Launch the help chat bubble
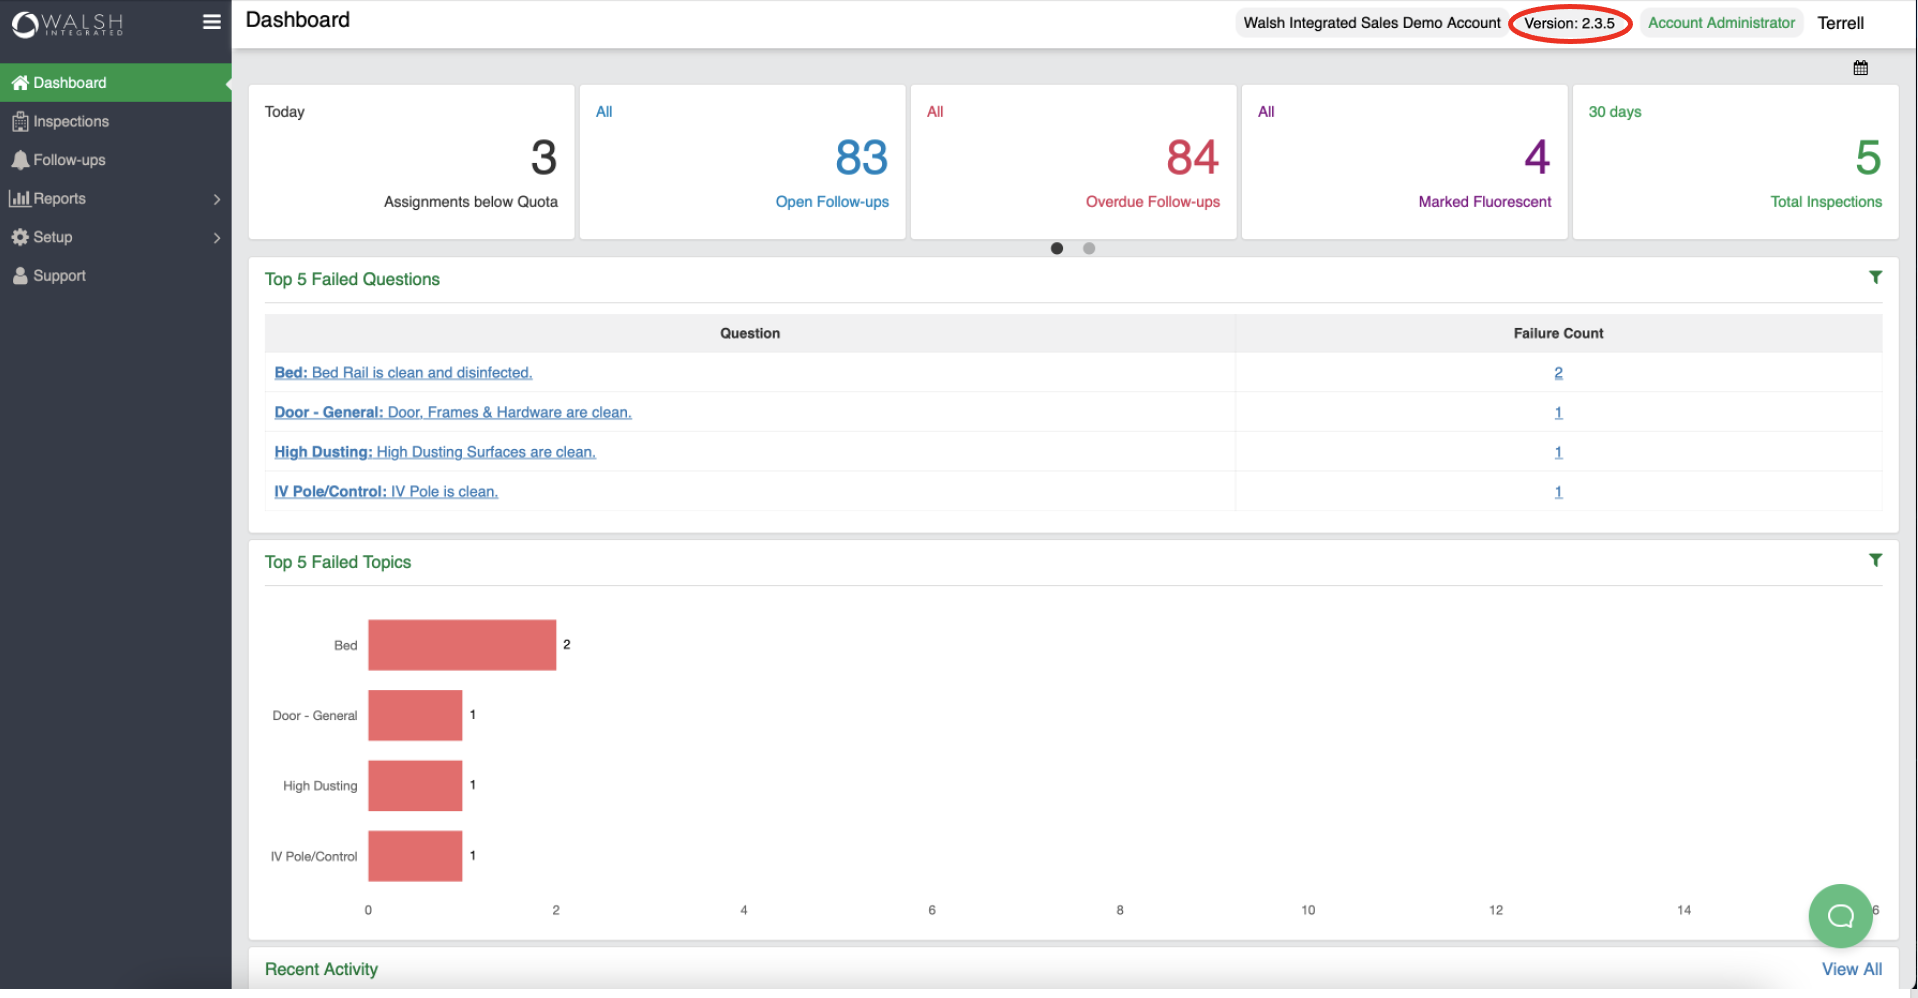Image resolution: width=1918 pixels, height=998 pixels. pos(1839,915)
